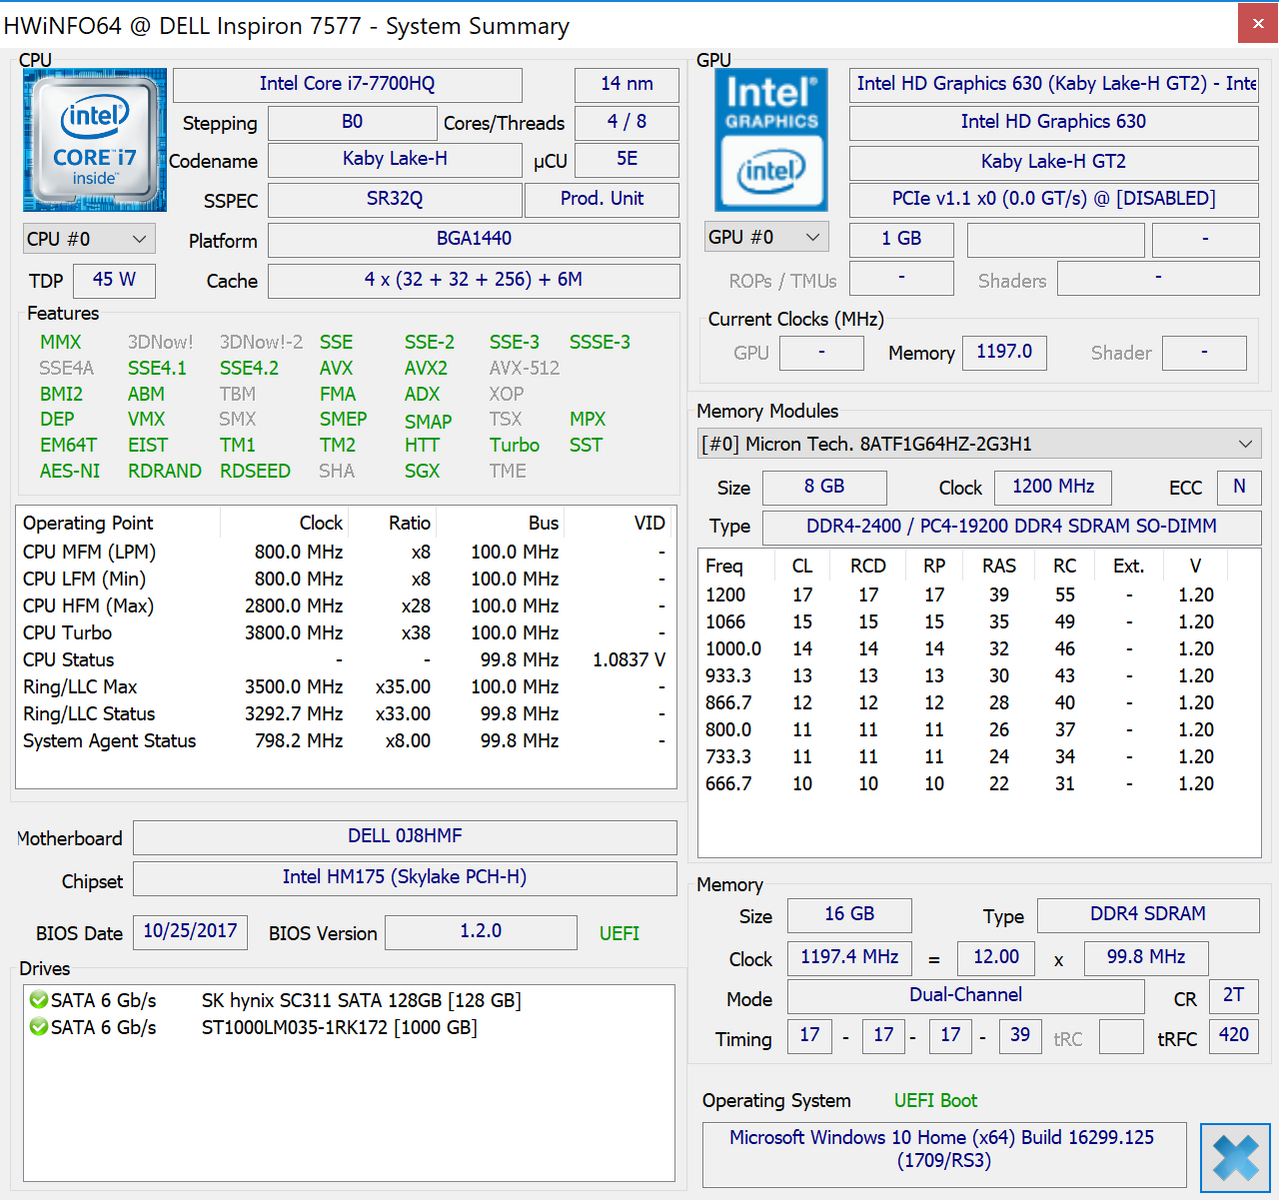
Task: Click the tRFC 420 field
Action: 1234,1036
